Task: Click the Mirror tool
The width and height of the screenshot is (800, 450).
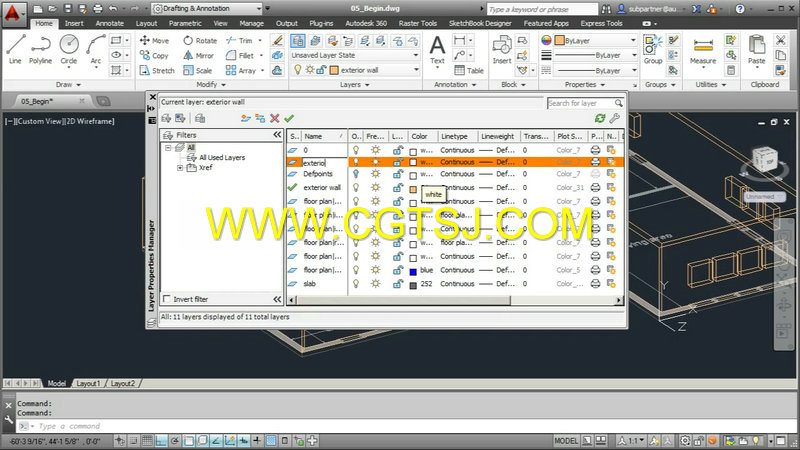Action: (x=199, y=56)
